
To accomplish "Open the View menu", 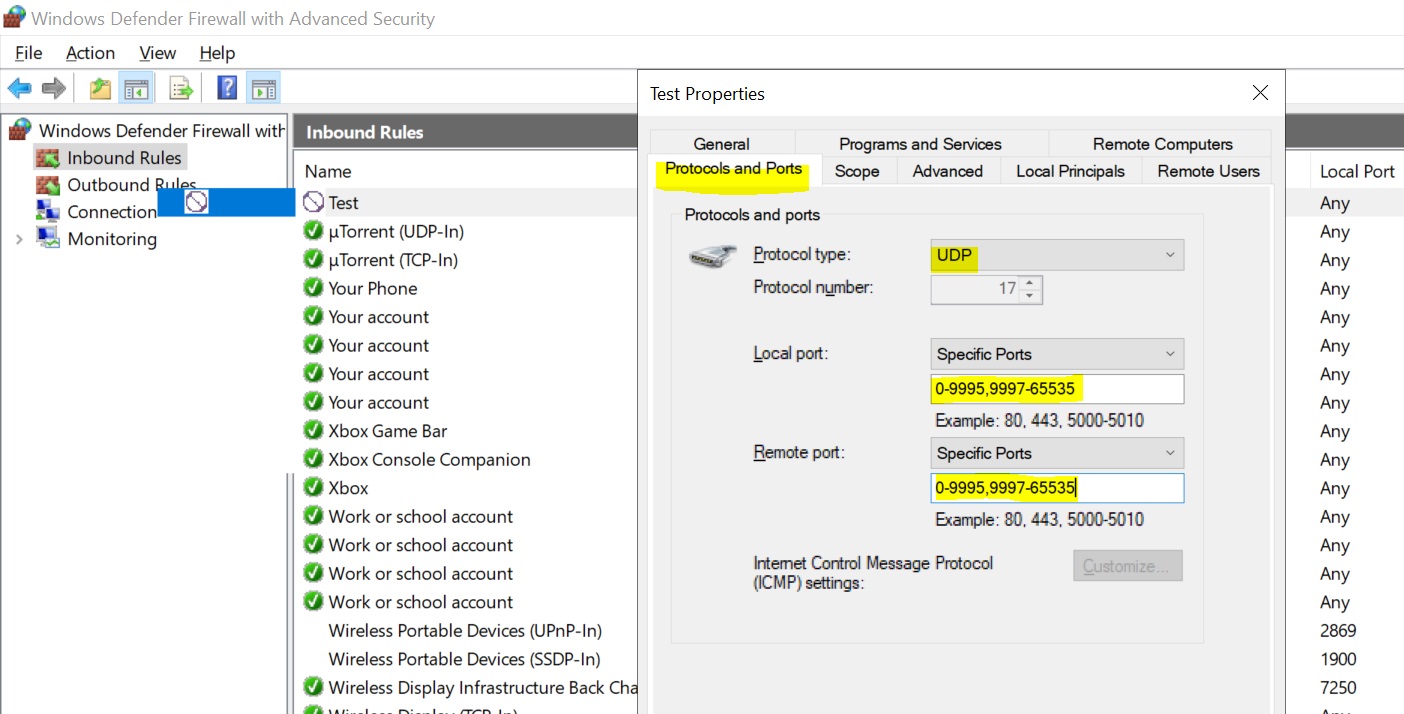I will [158, 53].
